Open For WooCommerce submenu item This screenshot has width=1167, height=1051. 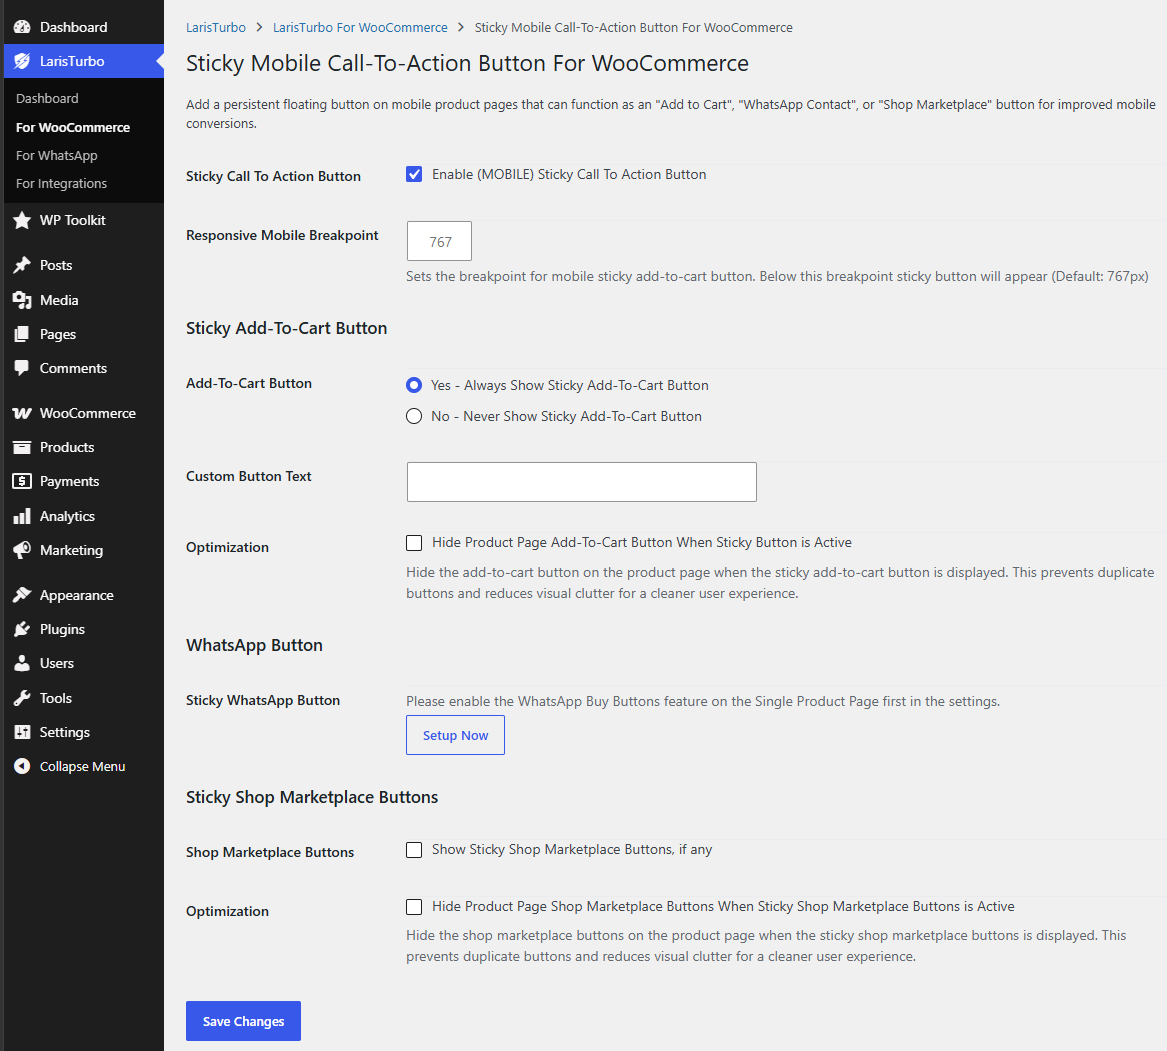coord(73,127)
